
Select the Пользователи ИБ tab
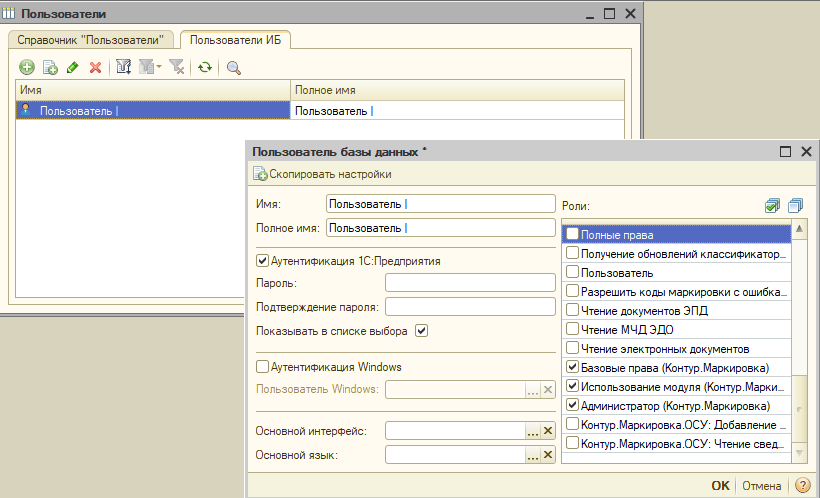(236, 39)
